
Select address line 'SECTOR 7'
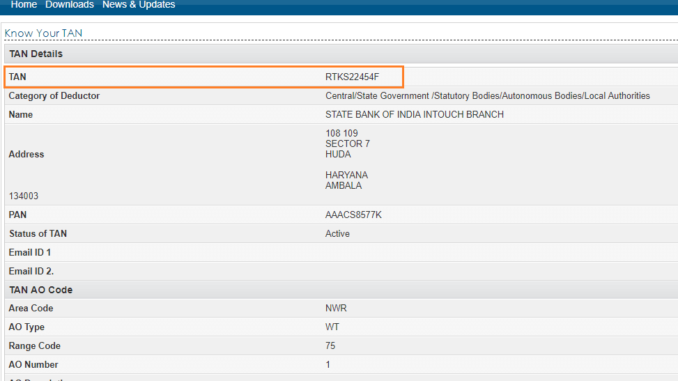pos(348,144)
